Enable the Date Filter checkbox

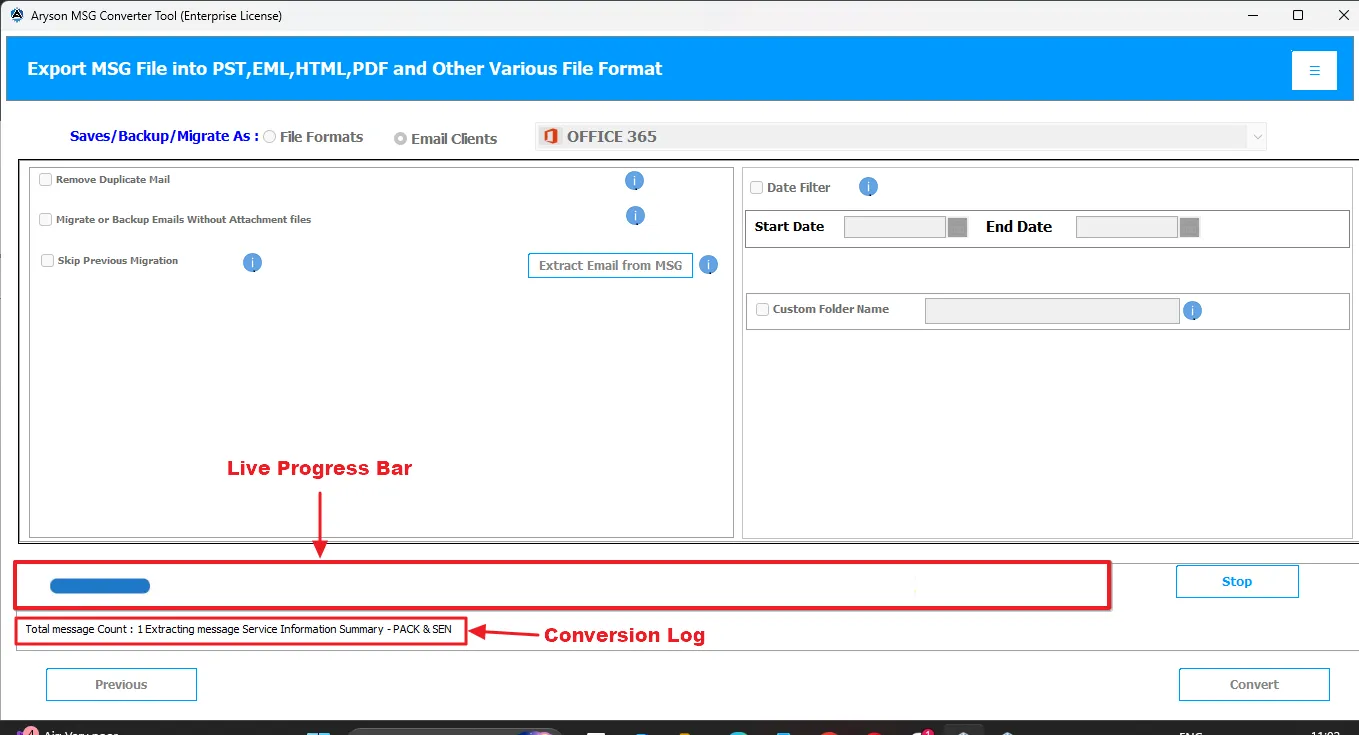click(757, 188)
